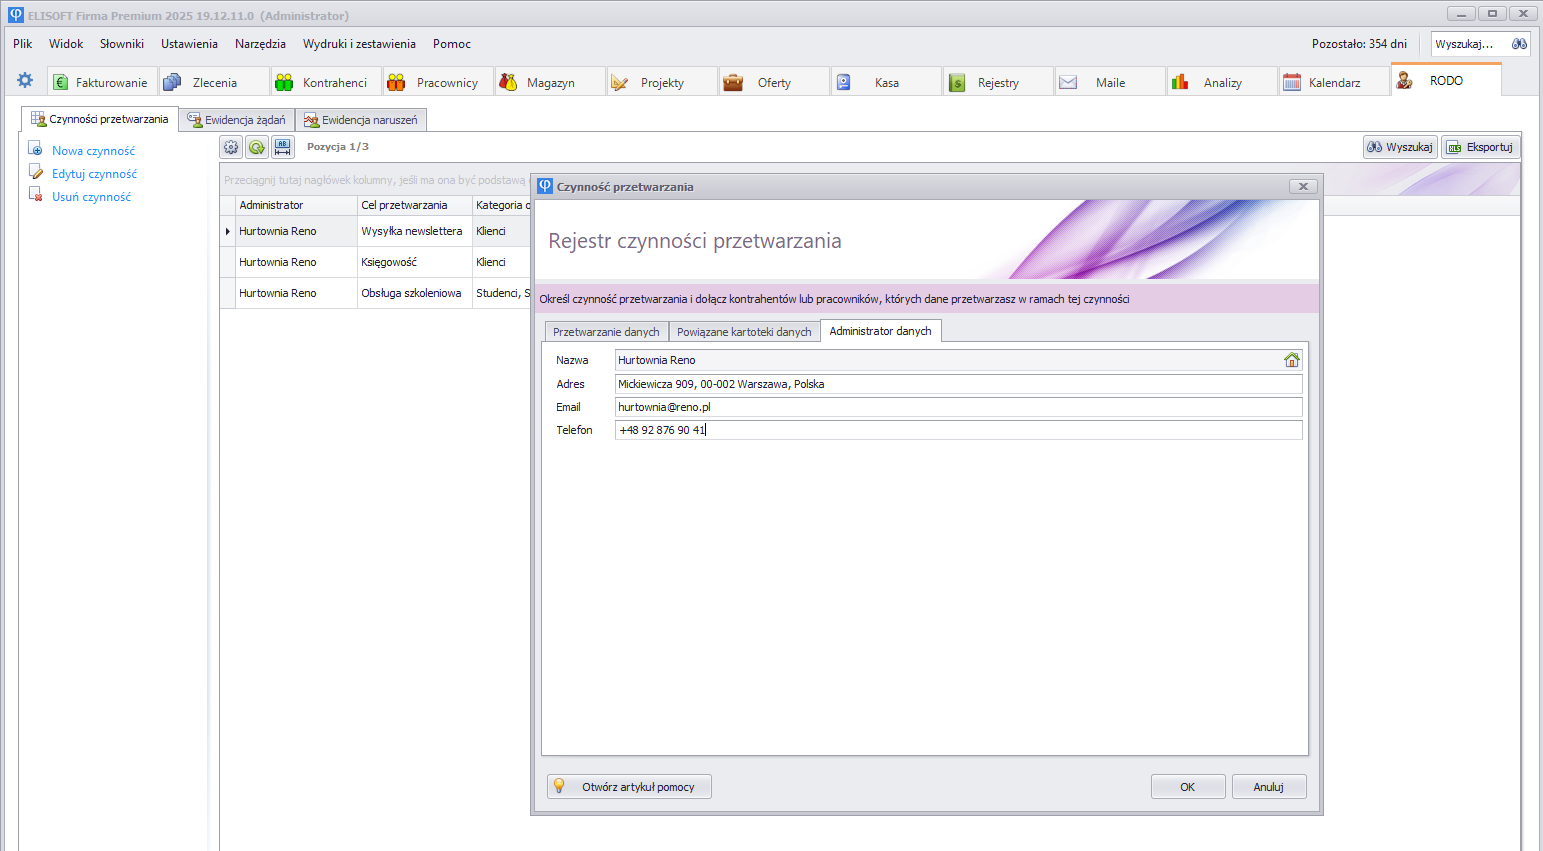Click the column width fit icon
The height and width of the screenshot is (851, 1543).
283,147
